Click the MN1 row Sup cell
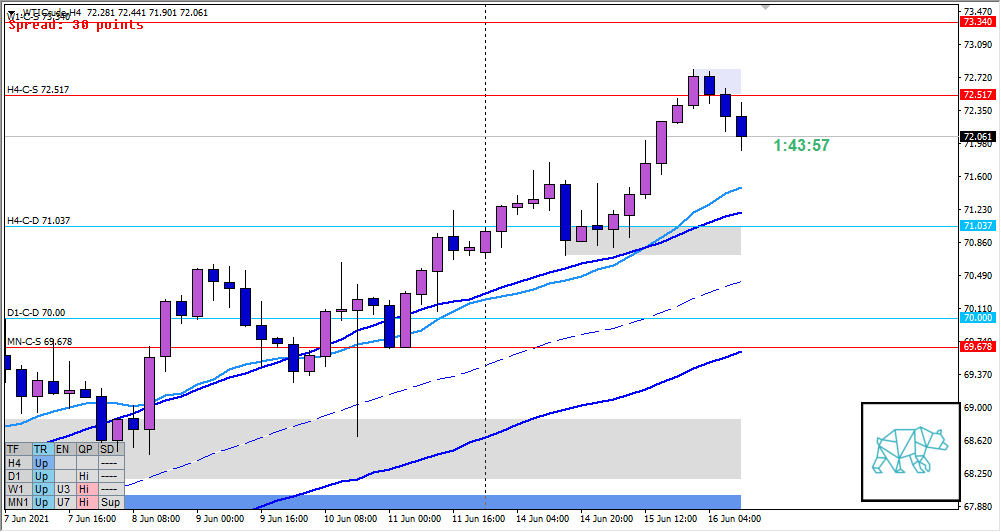Viewport: 1001px width, 532px height. (x=110, y=502)
